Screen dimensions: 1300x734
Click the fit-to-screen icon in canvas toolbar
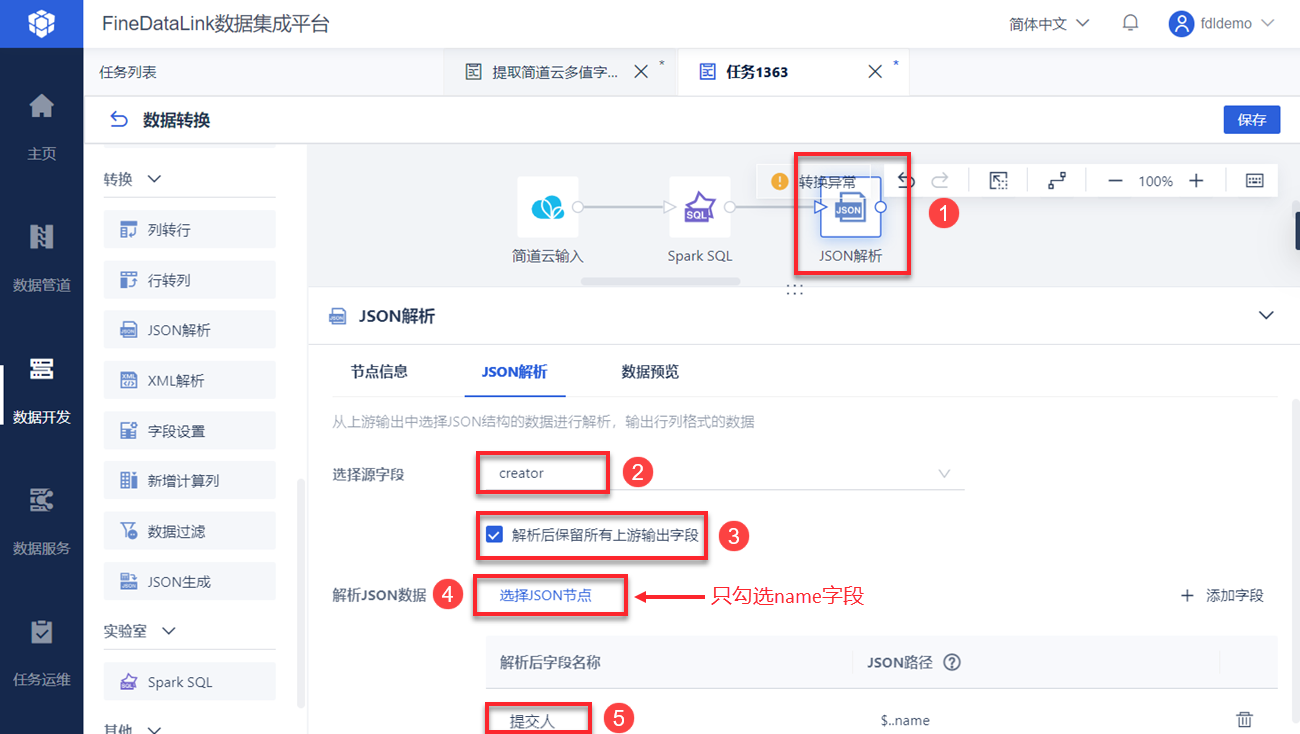998,181
